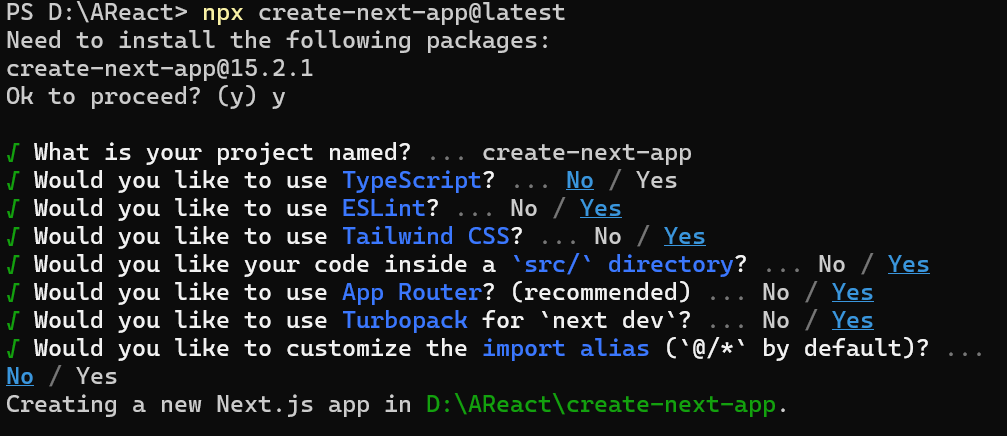1007x436 pixels.
Task: Select 'No' option on the src/ directory line
Action: pos(832,265)
